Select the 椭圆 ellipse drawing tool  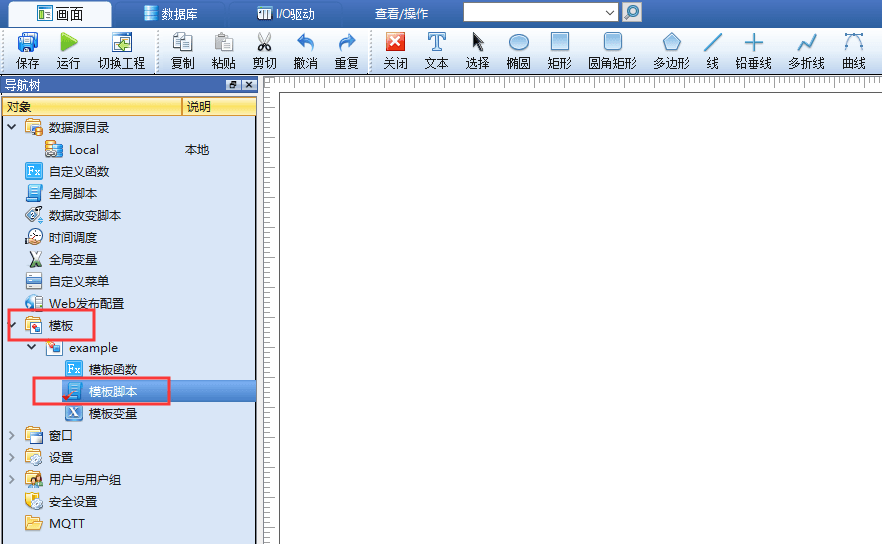click(518, 43)
